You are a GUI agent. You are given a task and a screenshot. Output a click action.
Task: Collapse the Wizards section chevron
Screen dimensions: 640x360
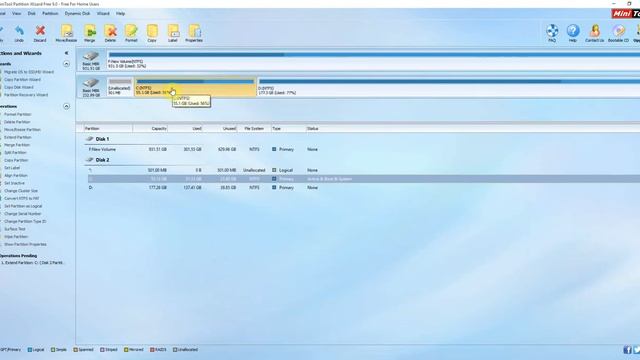click(67, 64)
